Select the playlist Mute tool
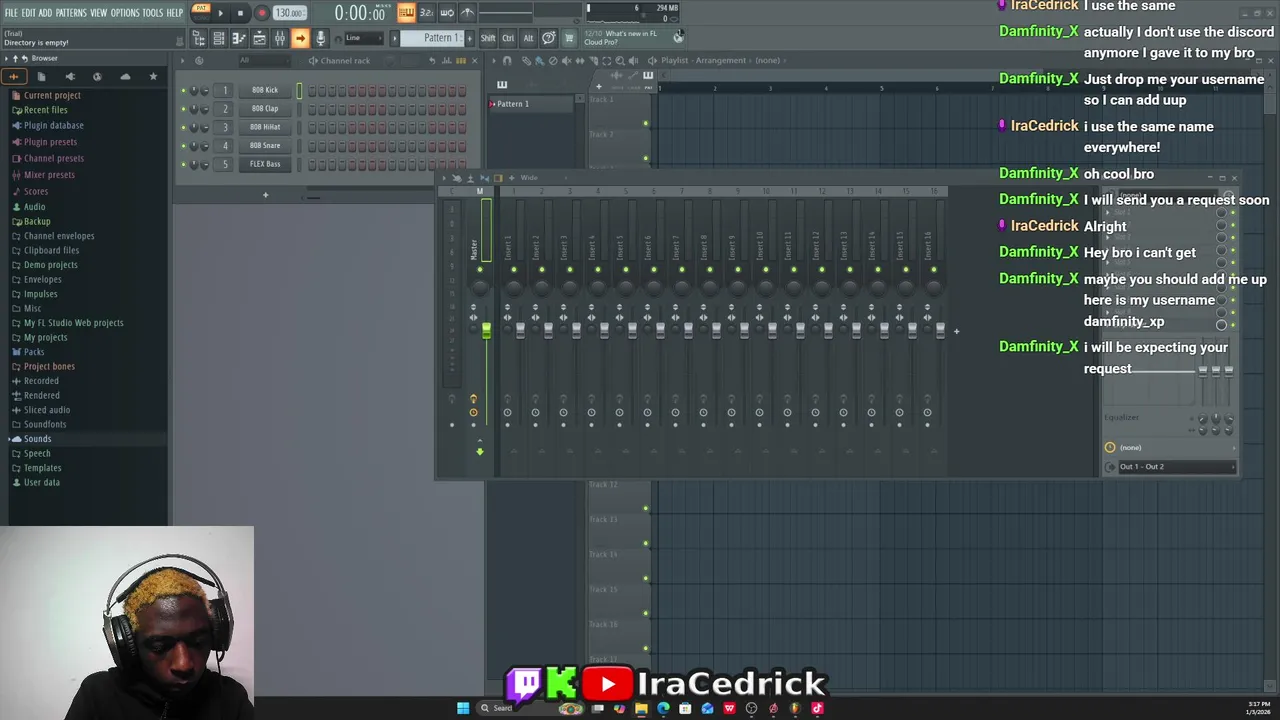This screenshot has width=1280, height=720. pos(566,61)
